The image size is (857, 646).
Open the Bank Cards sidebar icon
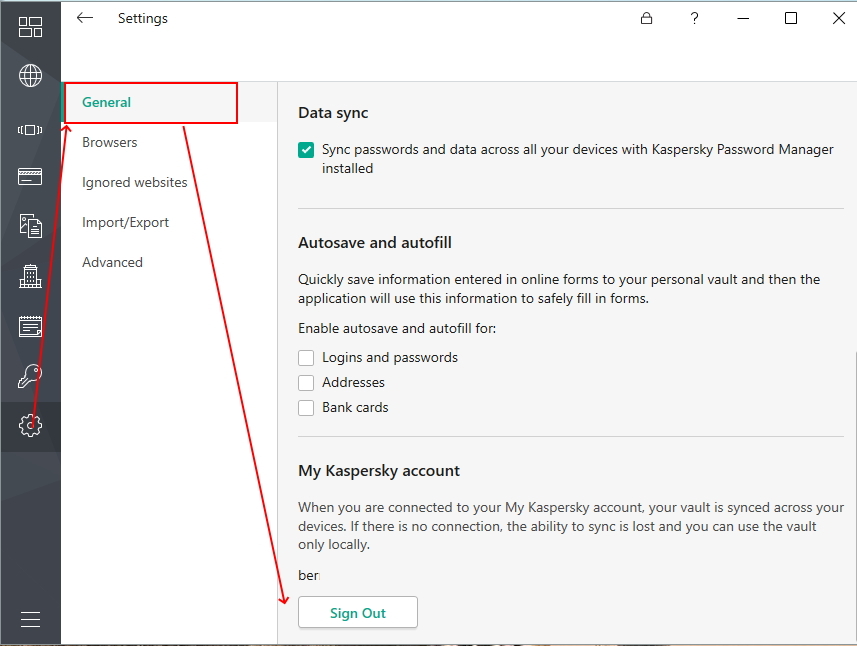(30, 177)
